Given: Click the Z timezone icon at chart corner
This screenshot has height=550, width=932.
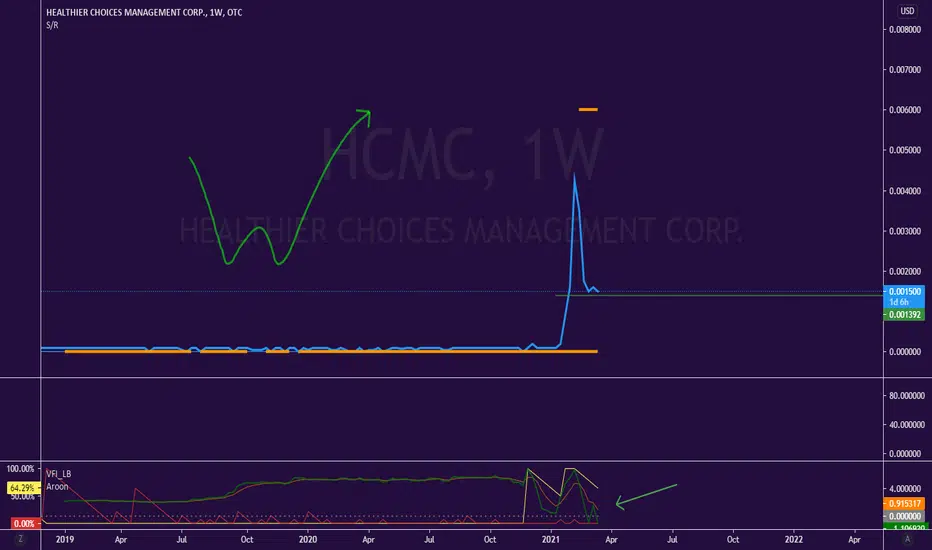Looking at the screenshot, I should [20, 539].
